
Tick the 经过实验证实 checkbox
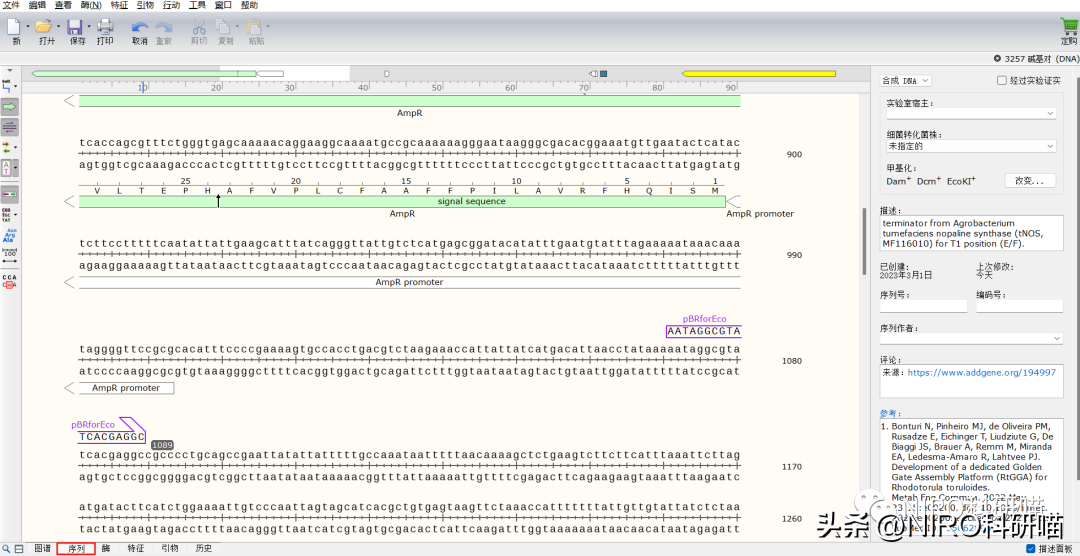pyautogui.click(x=1002, y=81)
